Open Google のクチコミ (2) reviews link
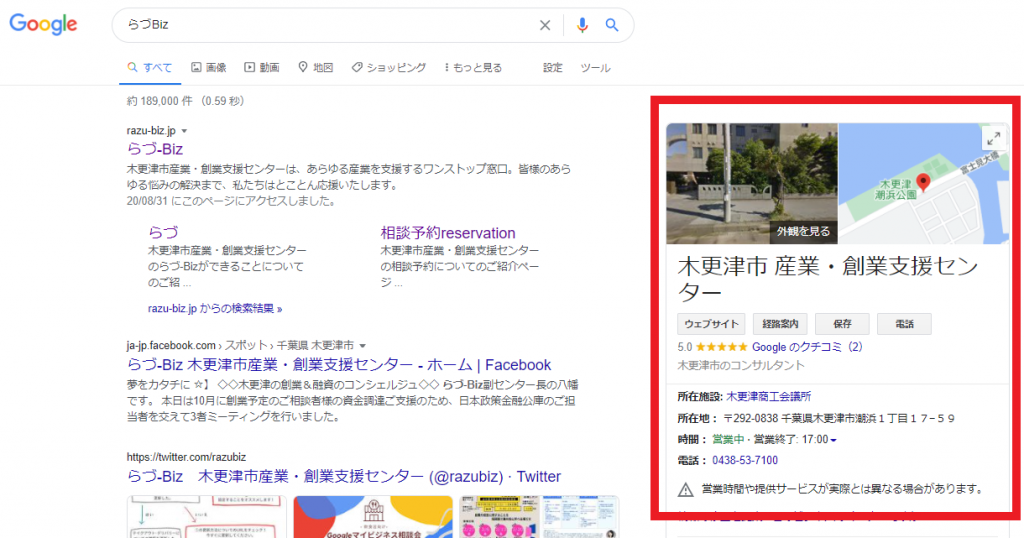The image size is (1024, 538). click(807, 347)
